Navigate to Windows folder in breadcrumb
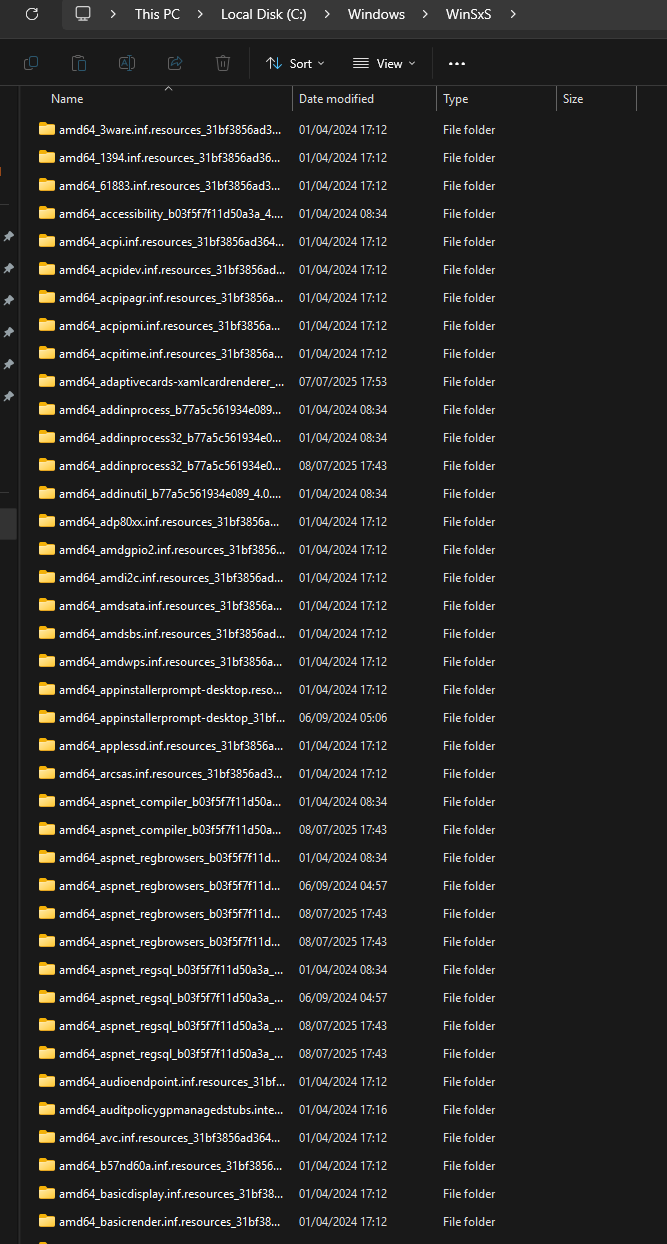 point(376,14)
